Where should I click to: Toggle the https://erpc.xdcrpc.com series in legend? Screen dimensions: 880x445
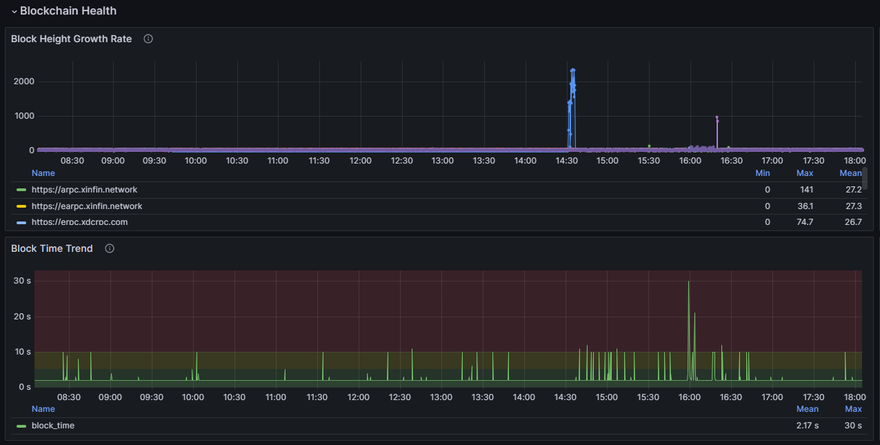[79, 222]
